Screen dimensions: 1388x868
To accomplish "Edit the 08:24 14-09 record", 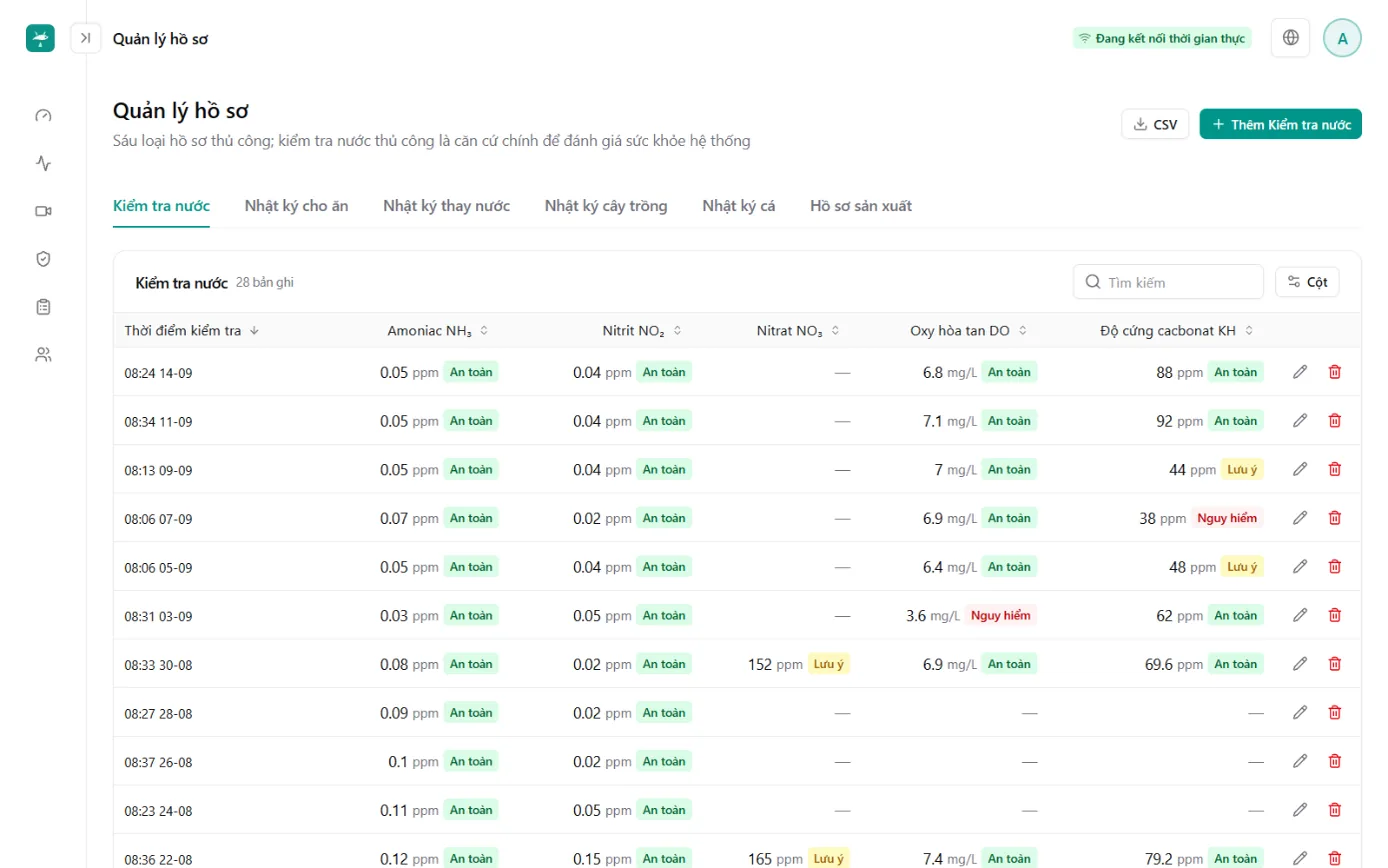I will [x=1300, y=372].
